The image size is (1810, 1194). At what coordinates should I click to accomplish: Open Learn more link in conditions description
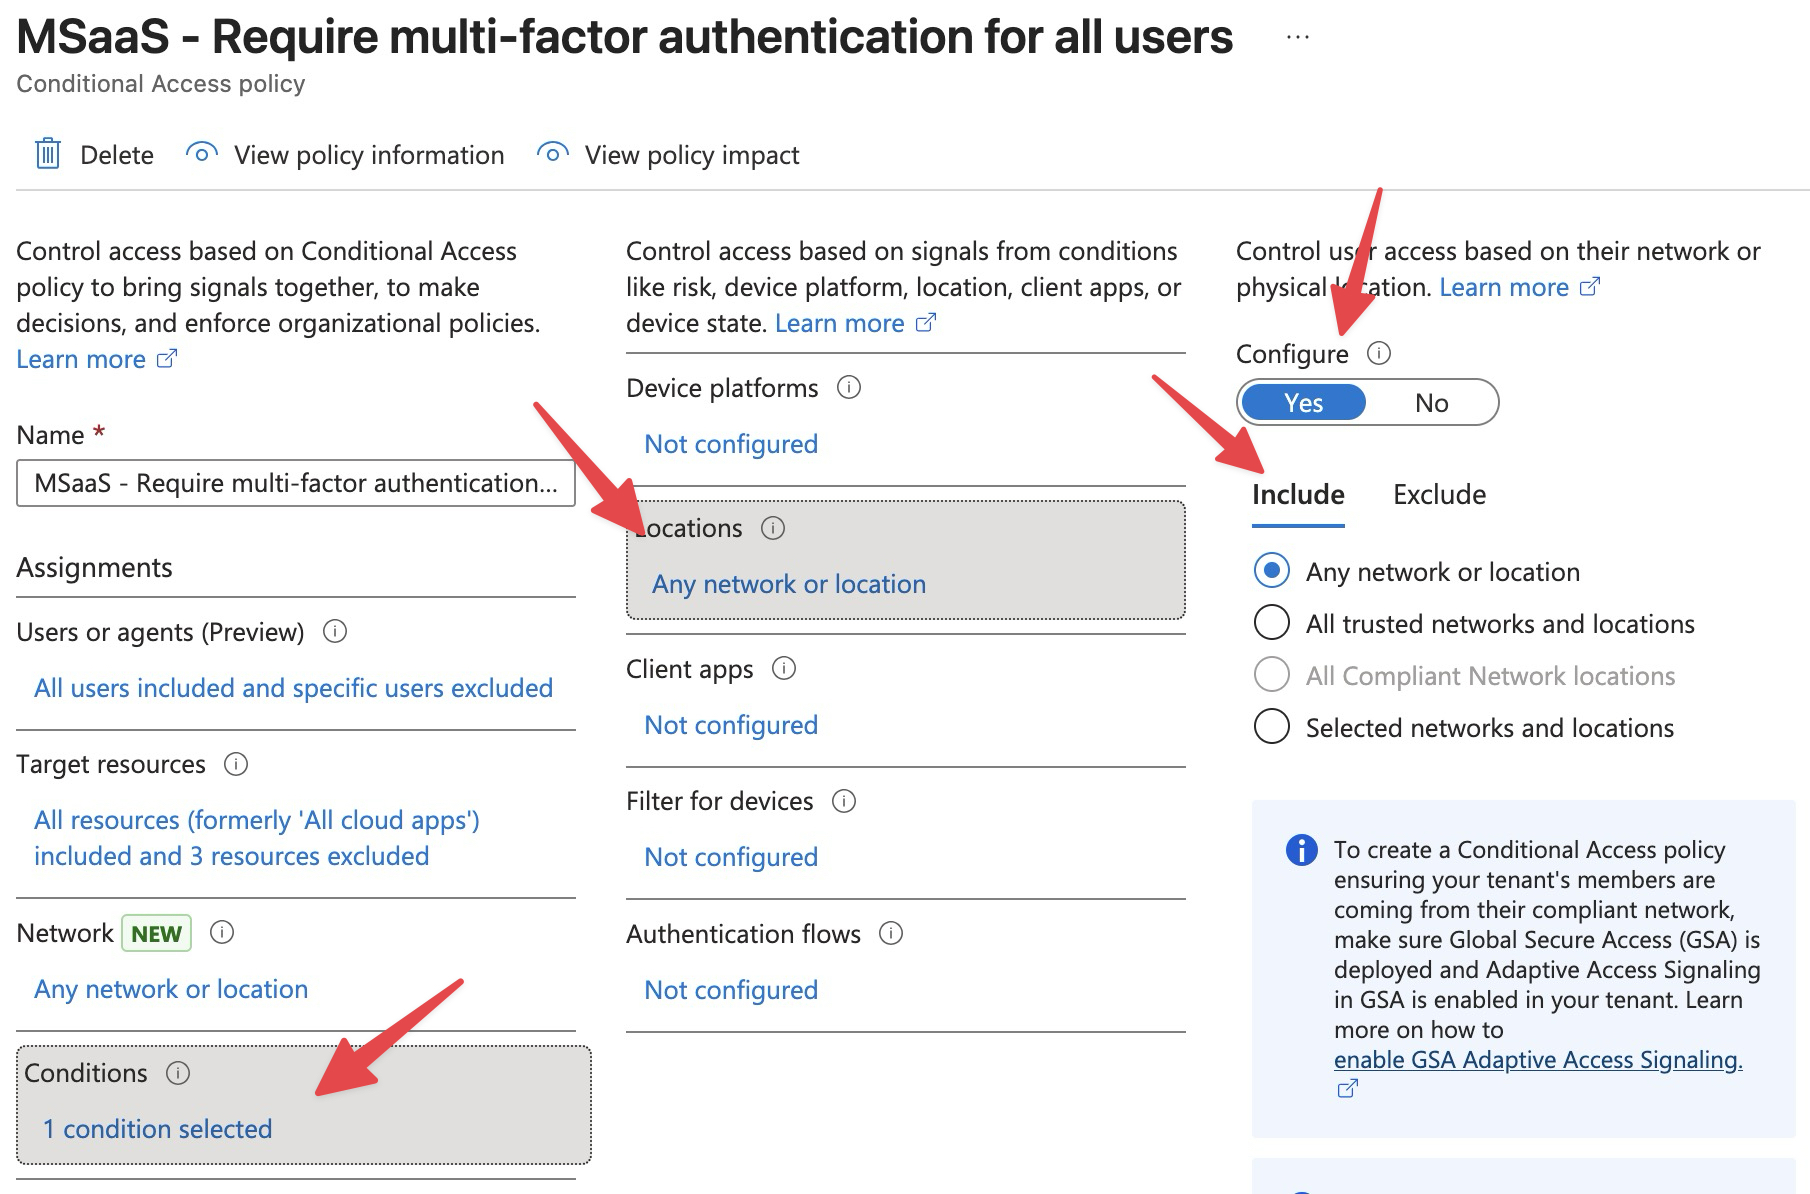pyautogui.click(x=855, y=323)
